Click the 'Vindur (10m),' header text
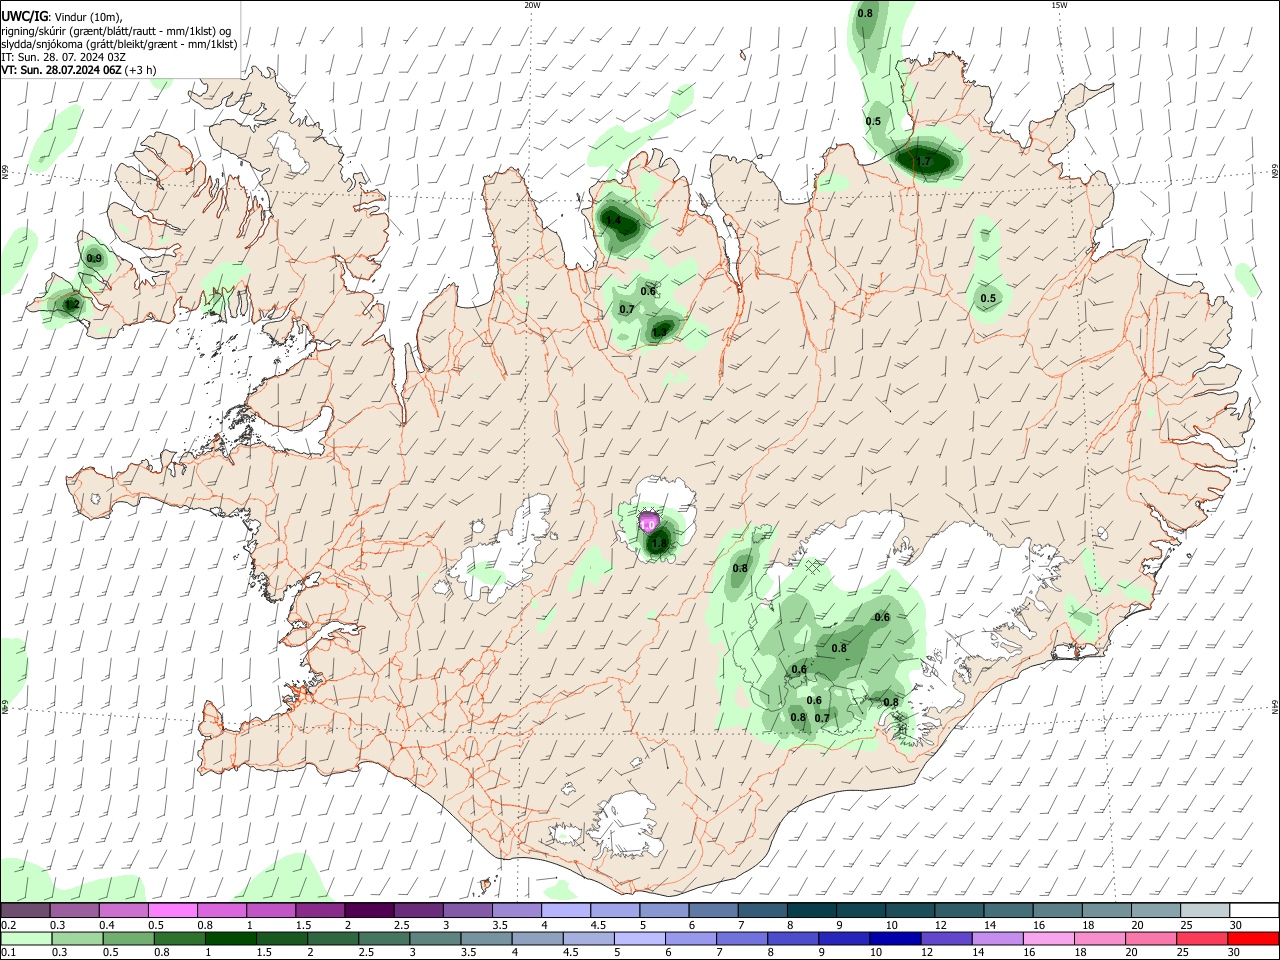The height and width of the screenshot is (960, 1280). pos(88,17)
